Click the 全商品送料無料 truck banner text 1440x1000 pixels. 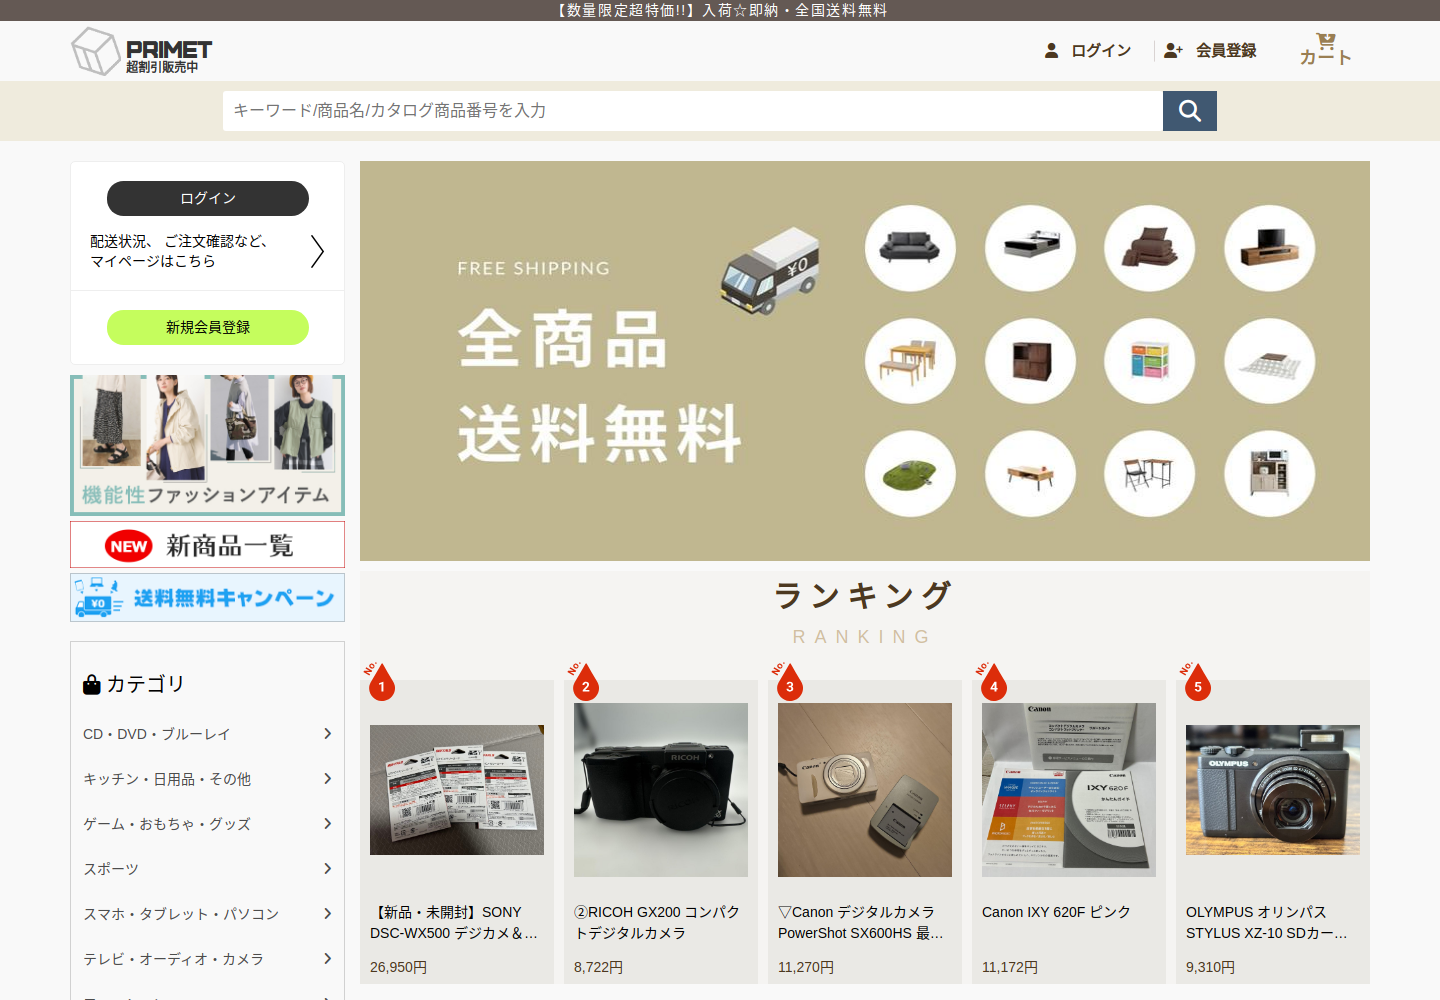point(600,386)
